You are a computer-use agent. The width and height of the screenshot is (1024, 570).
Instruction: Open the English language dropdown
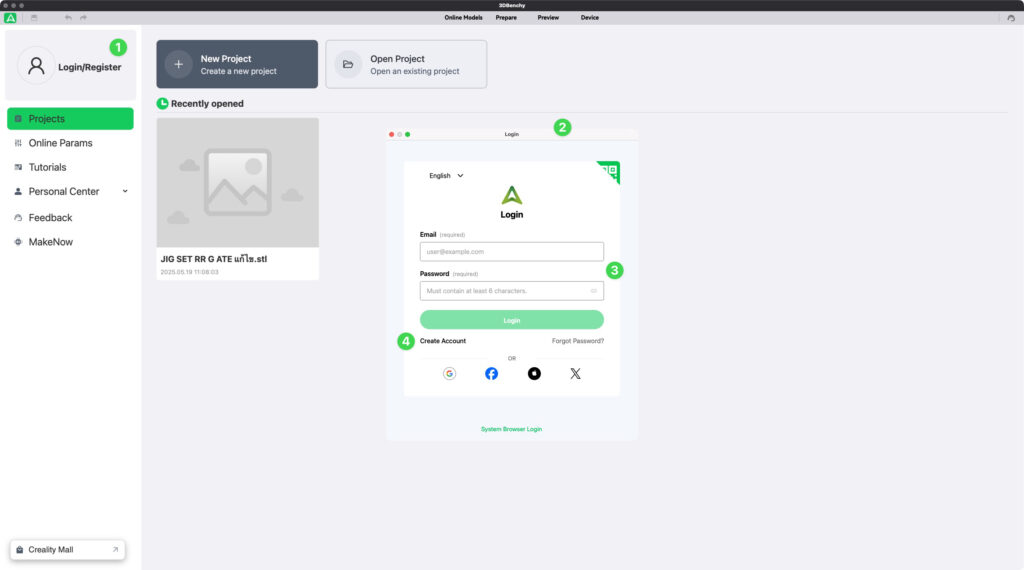click(x=446, y=176)
